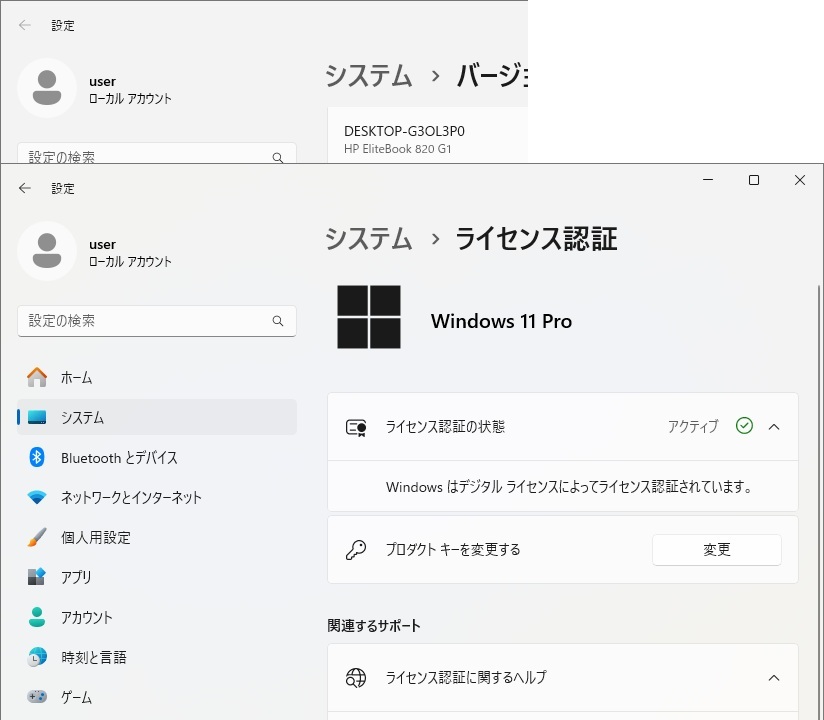Click the システム monitor icon
Image resolution: width=824 pixels, height=720 pixels.
point(37,417)
